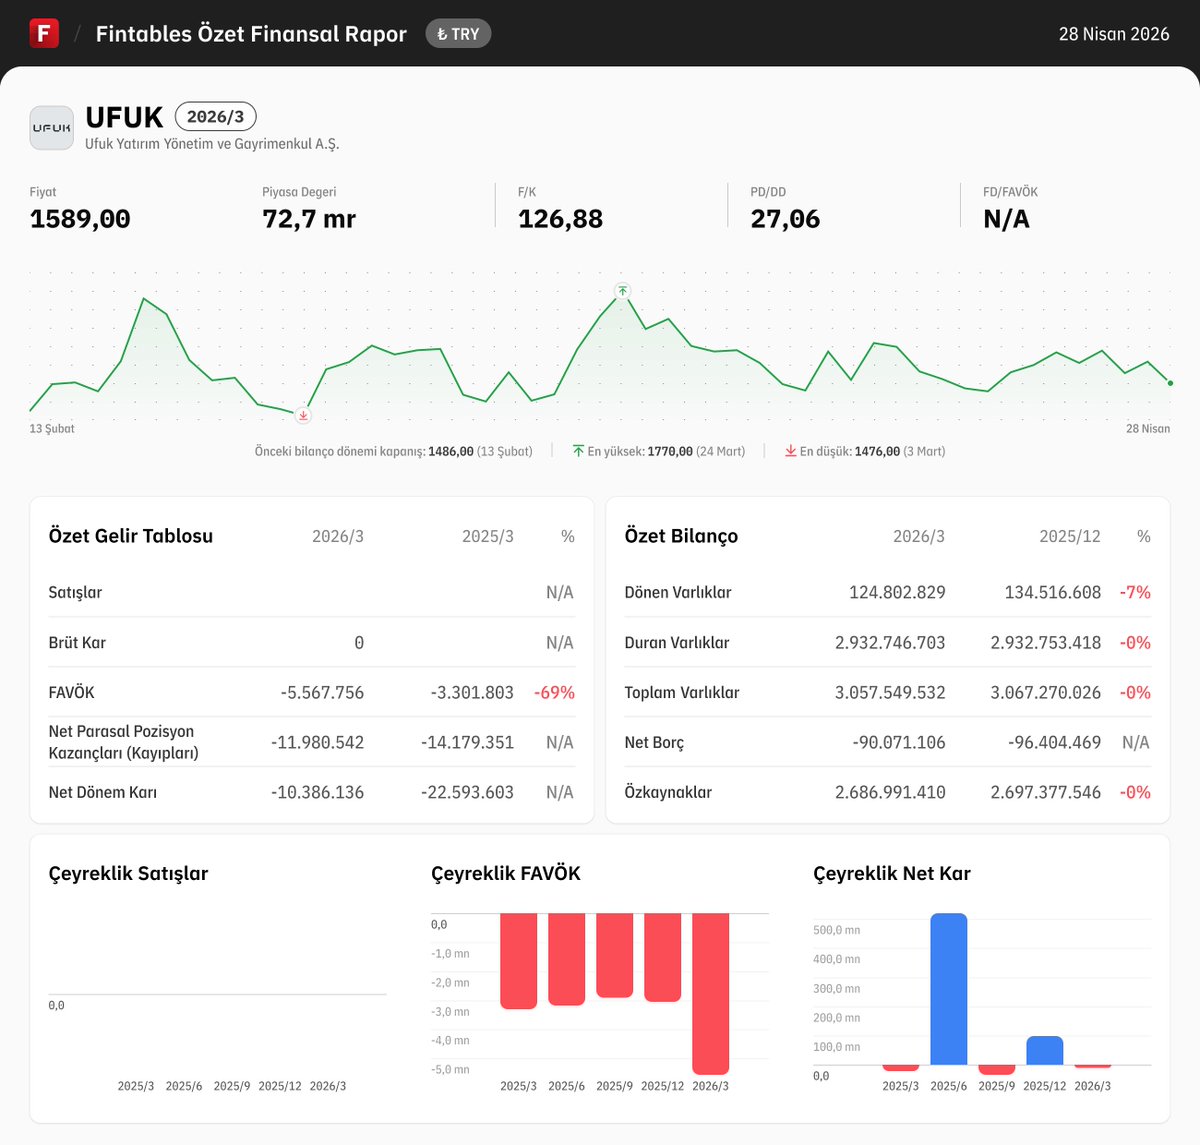Click the red Fintables F logo
The image size is (1200, 1145).
[x=44, y=33]
